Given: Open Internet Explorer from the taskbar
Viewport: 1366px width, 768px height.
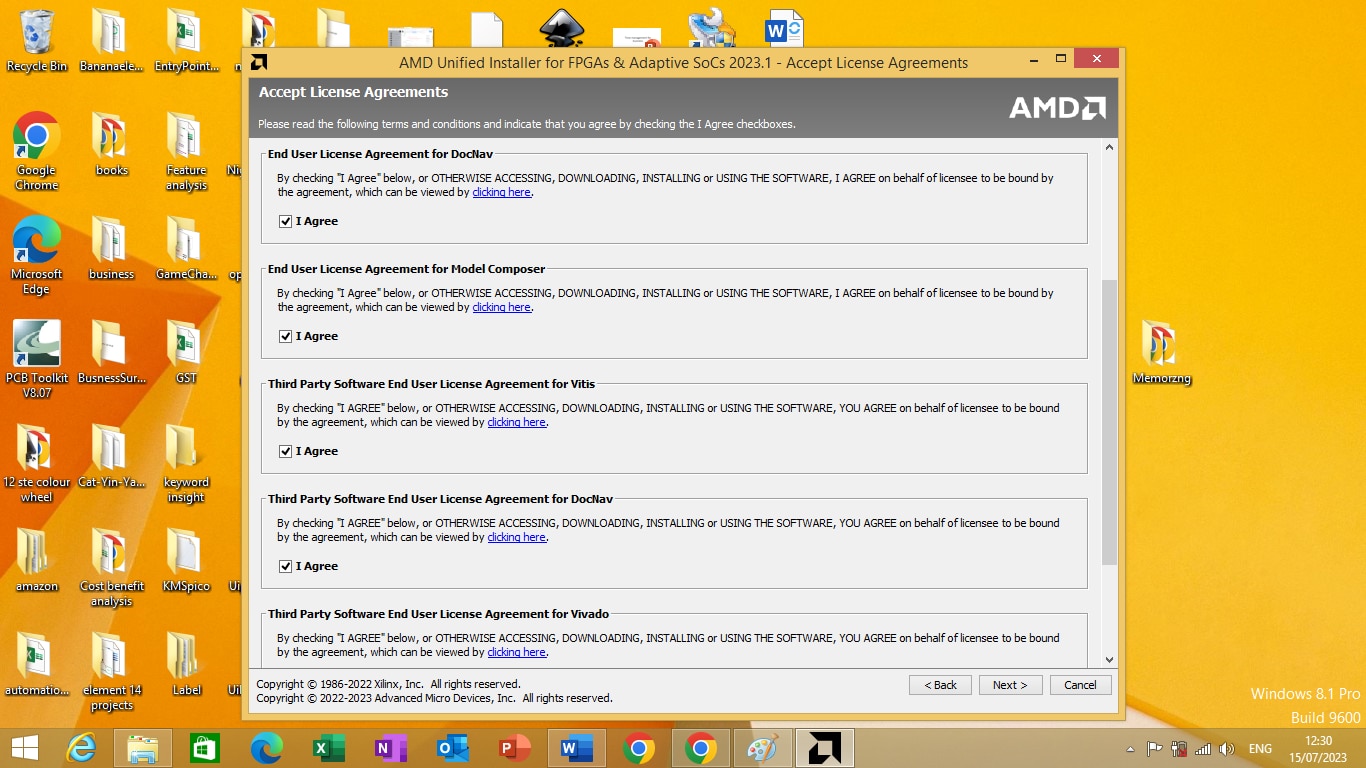Looking at the screenshot, I should point(82,748).
